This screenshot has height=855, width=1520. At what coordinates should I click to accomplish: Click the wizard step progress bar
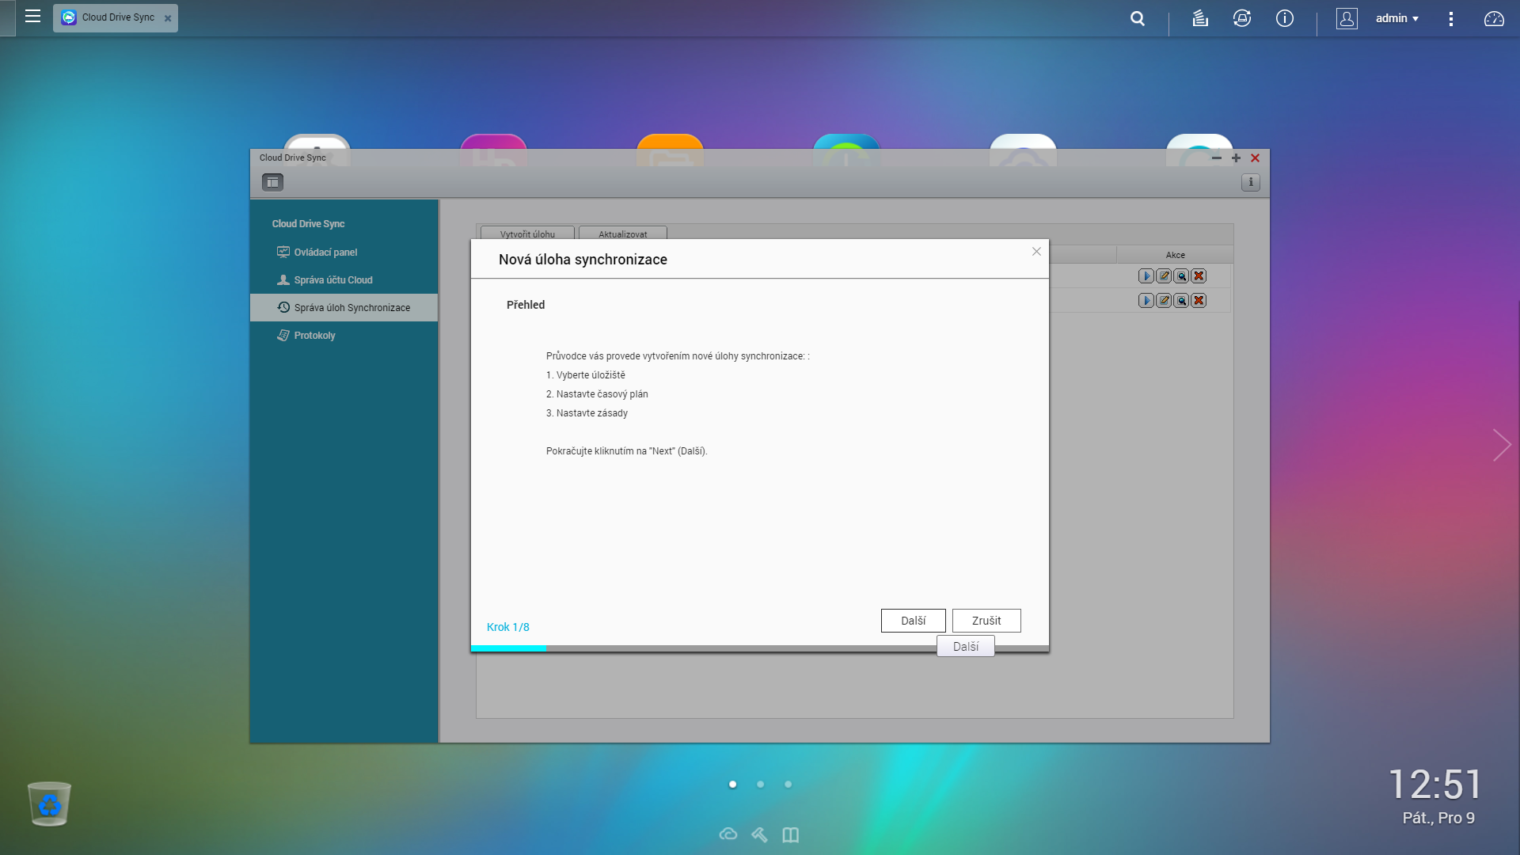760,648
